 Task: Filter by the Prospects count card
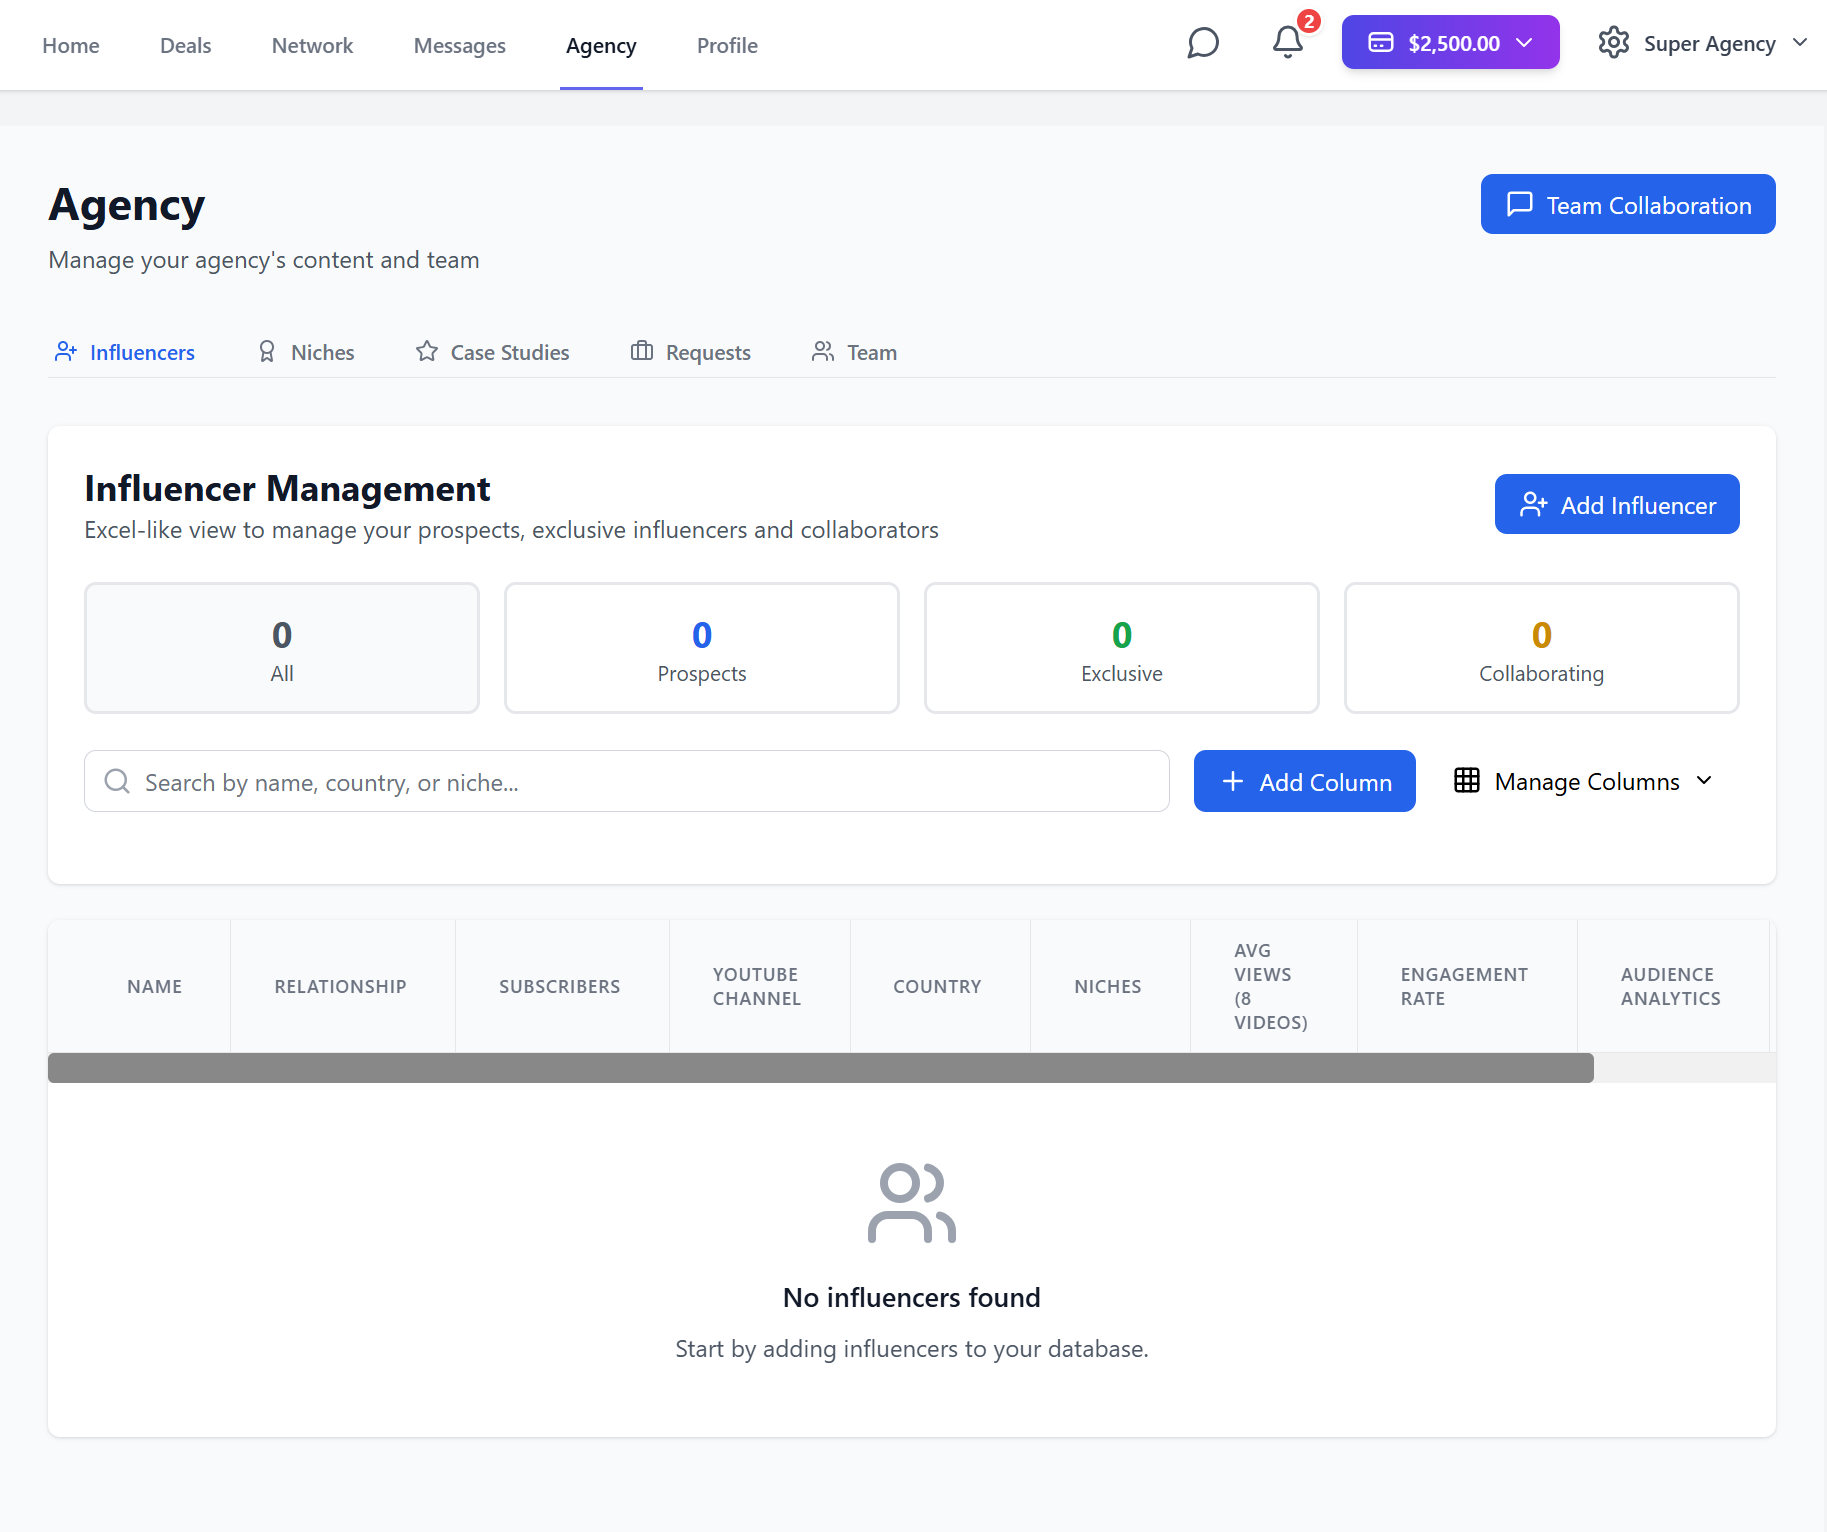pos(702,648)
